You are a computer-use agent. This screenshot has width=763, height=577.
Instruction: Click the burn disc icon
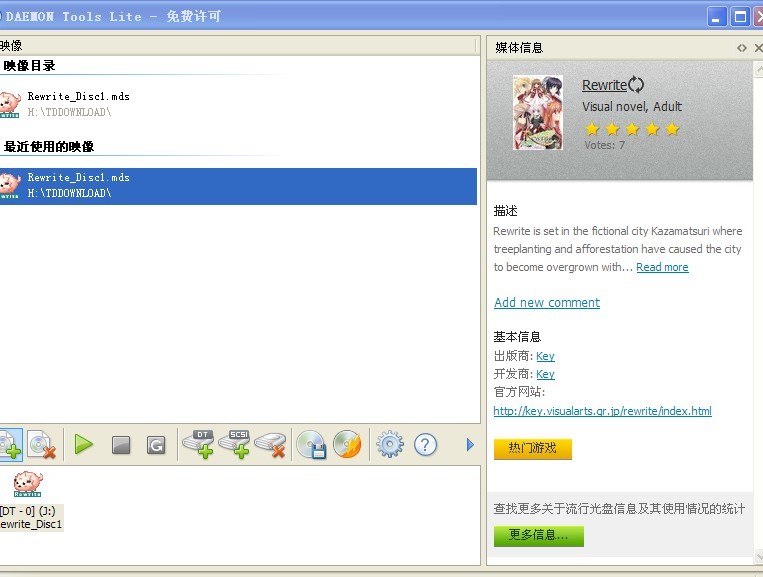click(347, 444)
